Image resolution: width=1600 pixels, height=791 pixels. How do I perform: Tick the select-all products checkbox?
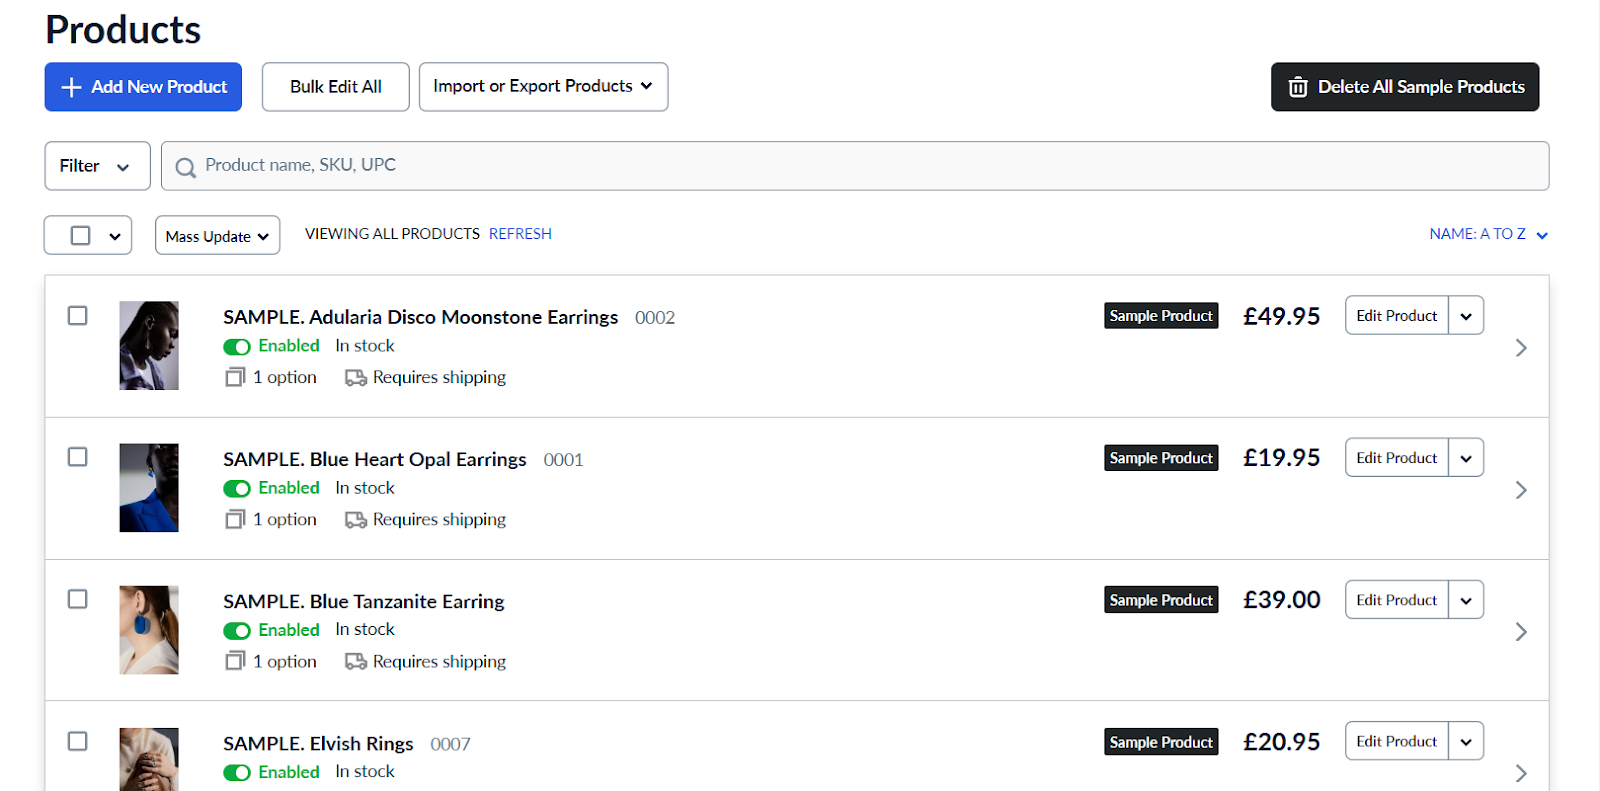pos(81,235)
